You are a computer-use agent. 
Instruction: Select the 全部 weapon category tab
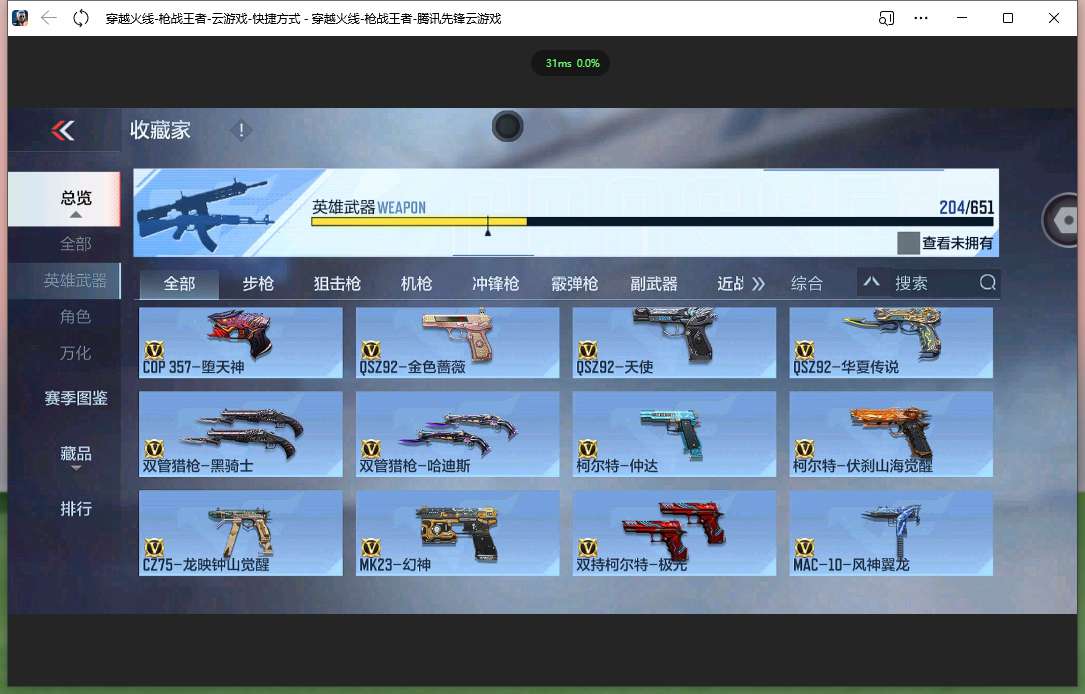[179, 284]
